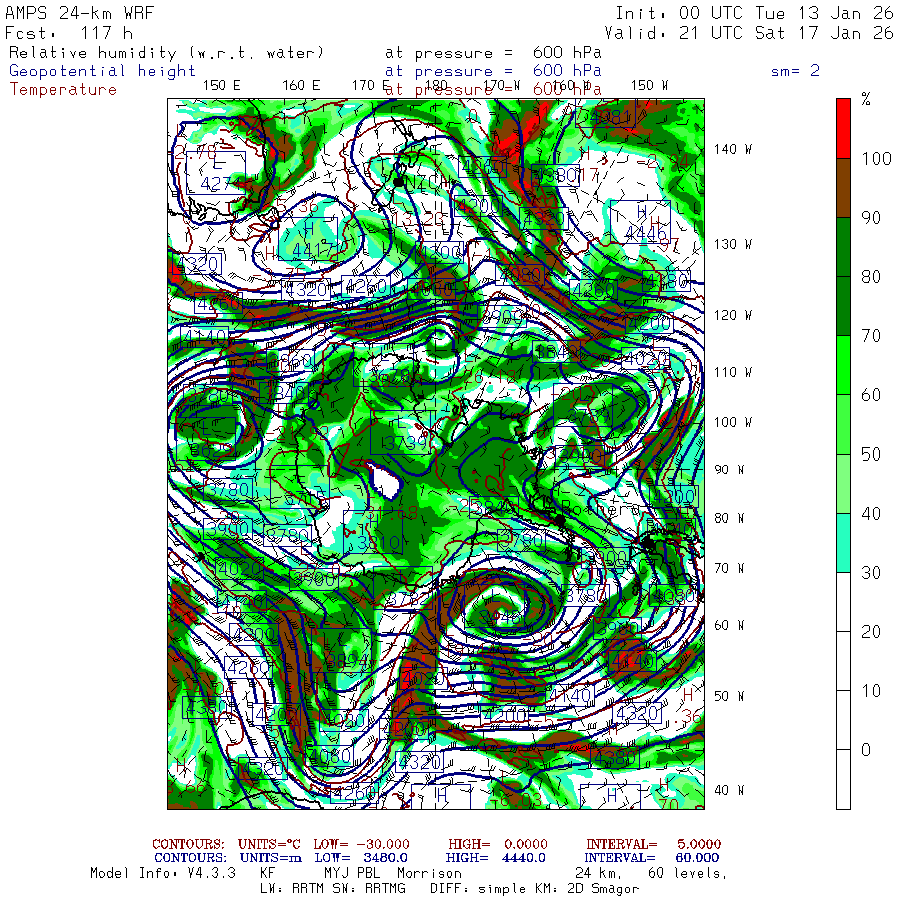Select the cyan 30–40% color bar segment

(844, 542)
